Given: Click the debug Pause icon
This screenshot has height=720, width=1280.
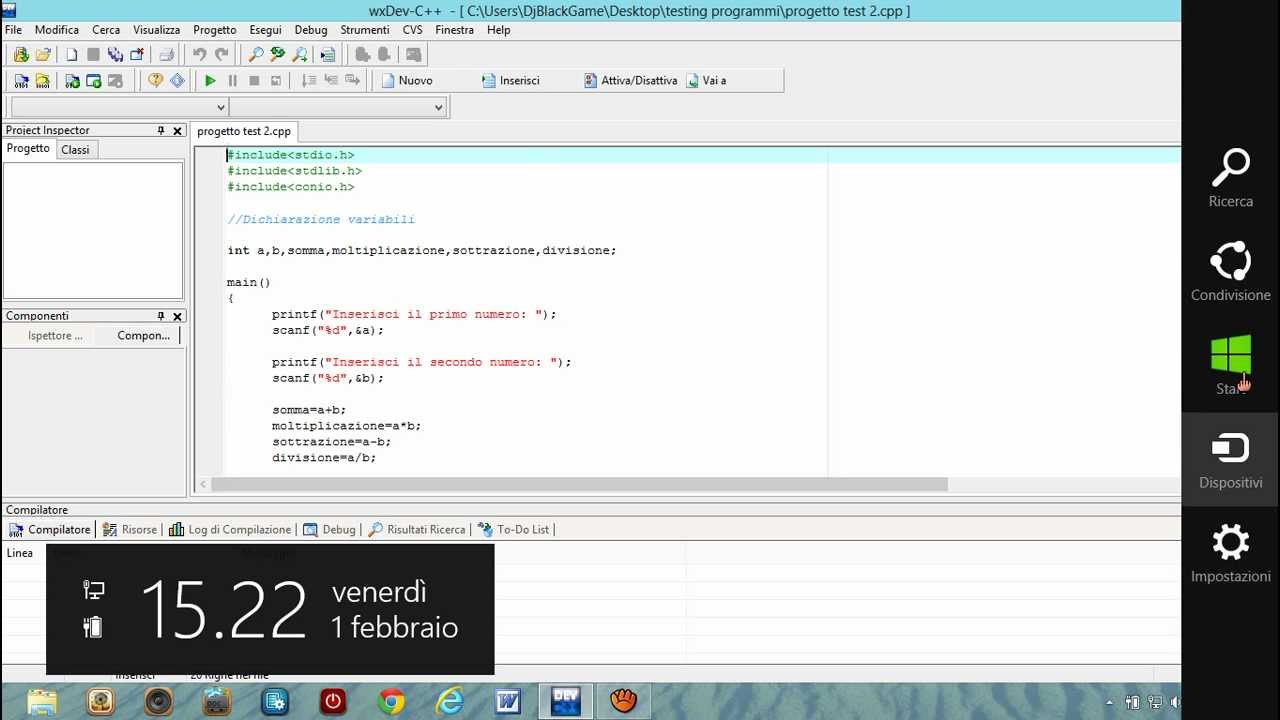Looking at the screenshot, I should pos(232,81).
